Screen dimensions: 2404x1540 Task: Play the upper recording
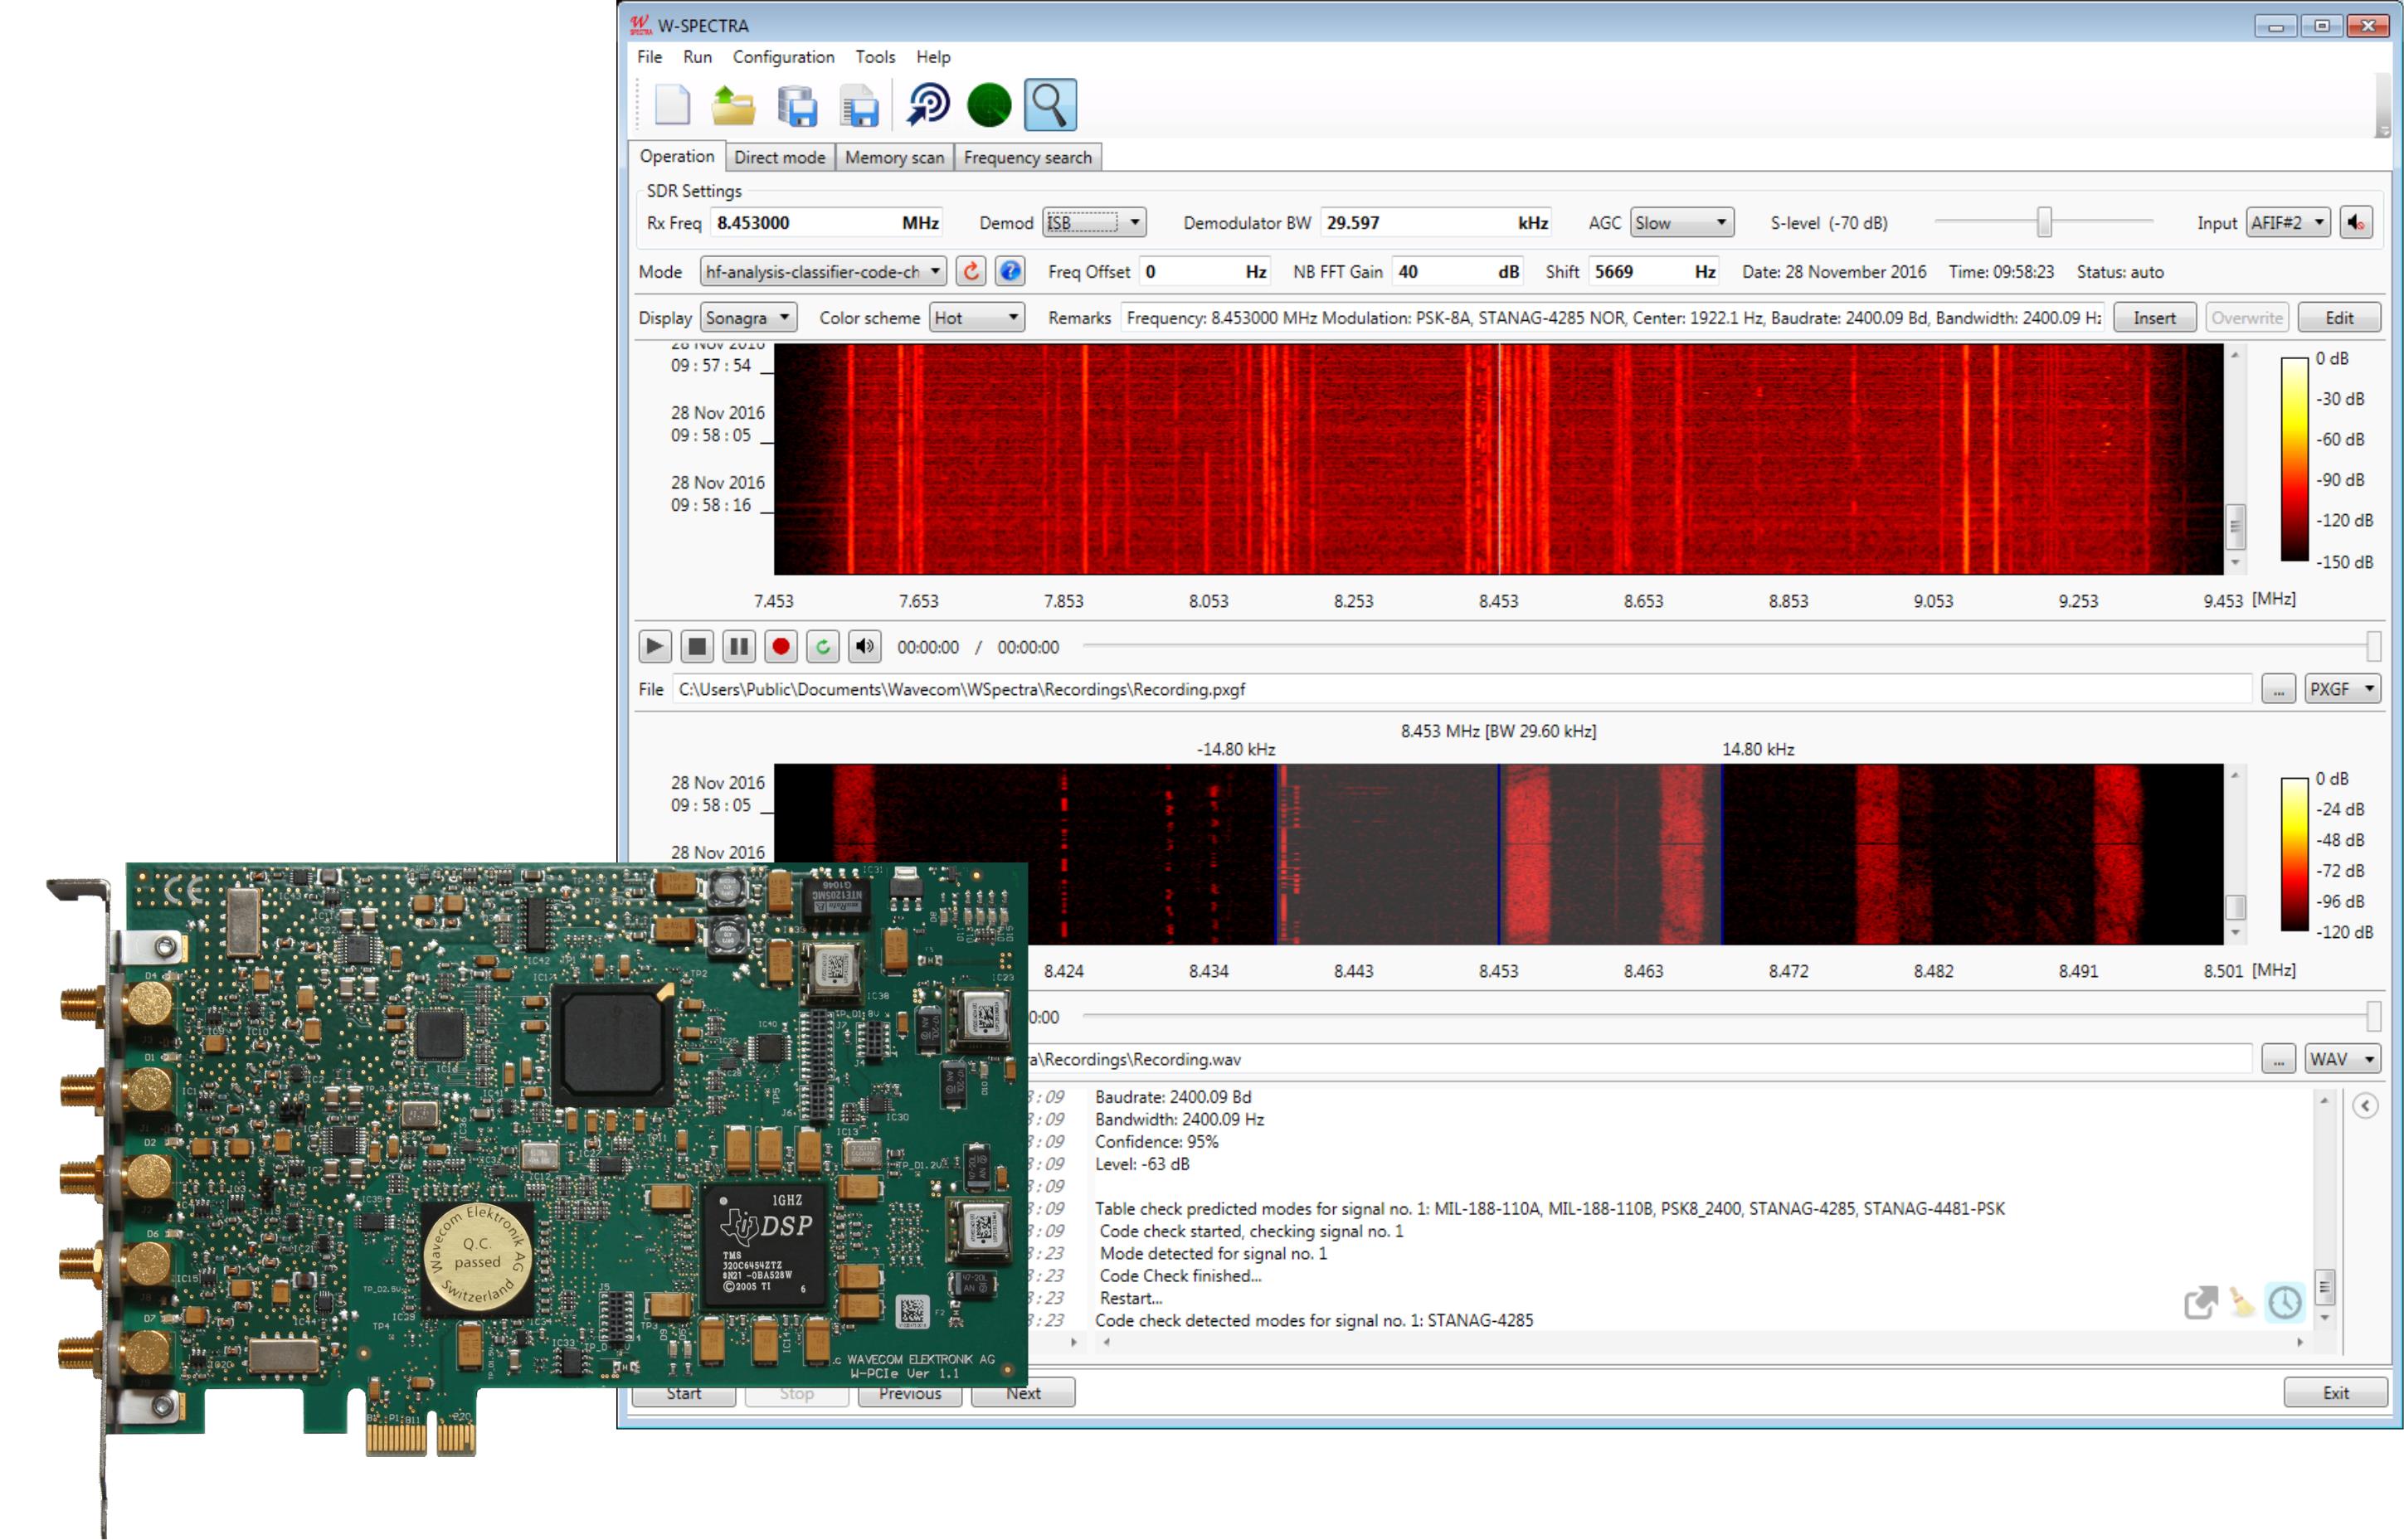pyautogui.click(x=655, y=647)
